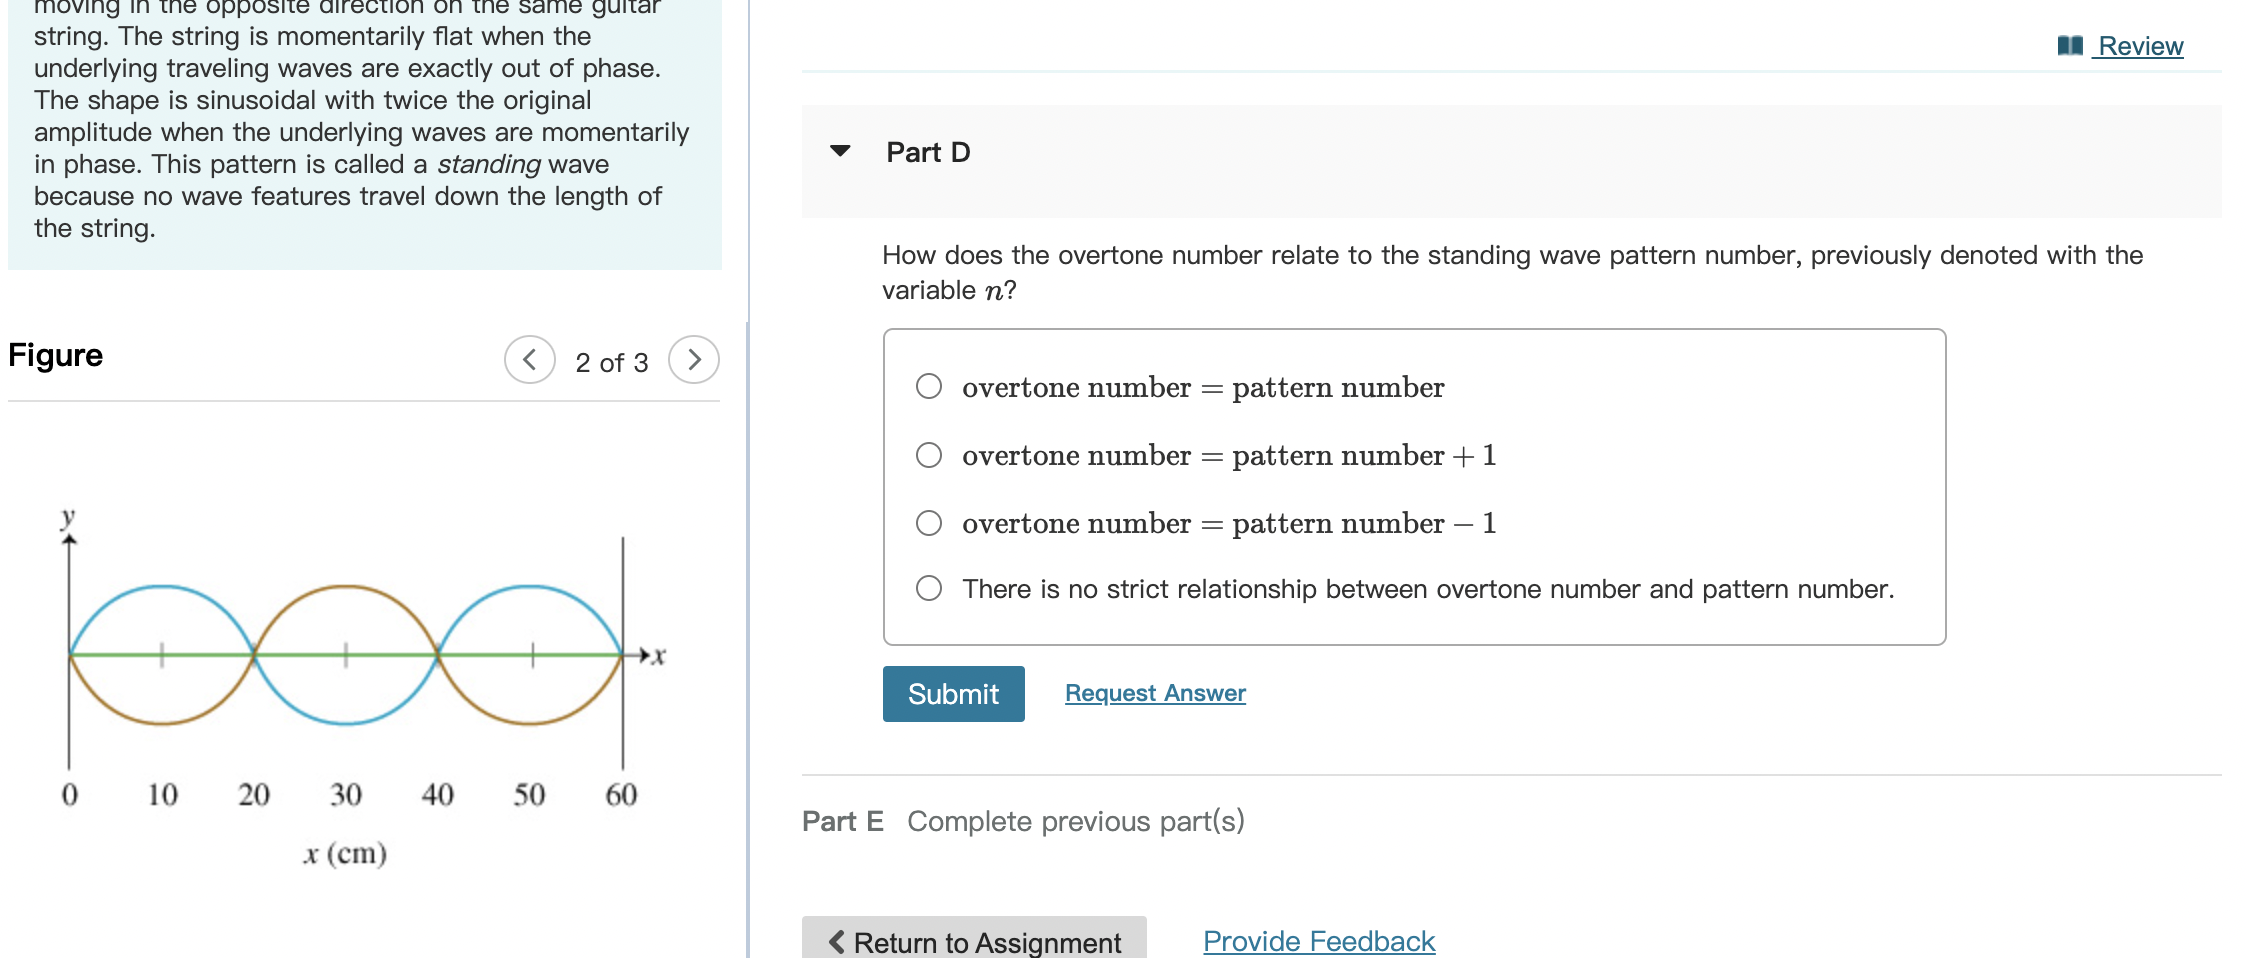Click the '2 of 3' figure pager area

tap(611, 361)
